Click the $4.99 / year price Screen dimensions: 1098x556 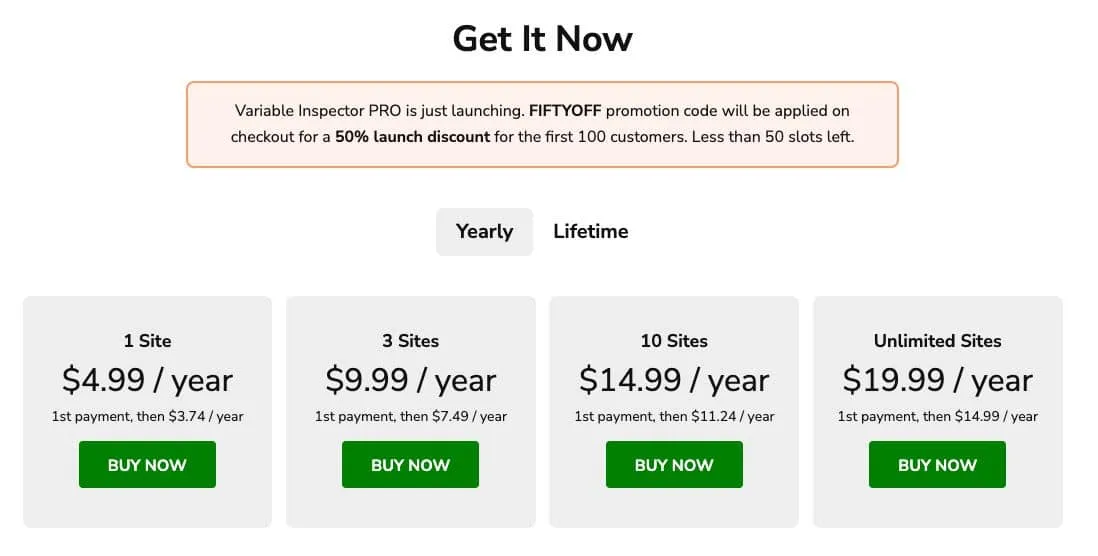click(x=147, y=380)
